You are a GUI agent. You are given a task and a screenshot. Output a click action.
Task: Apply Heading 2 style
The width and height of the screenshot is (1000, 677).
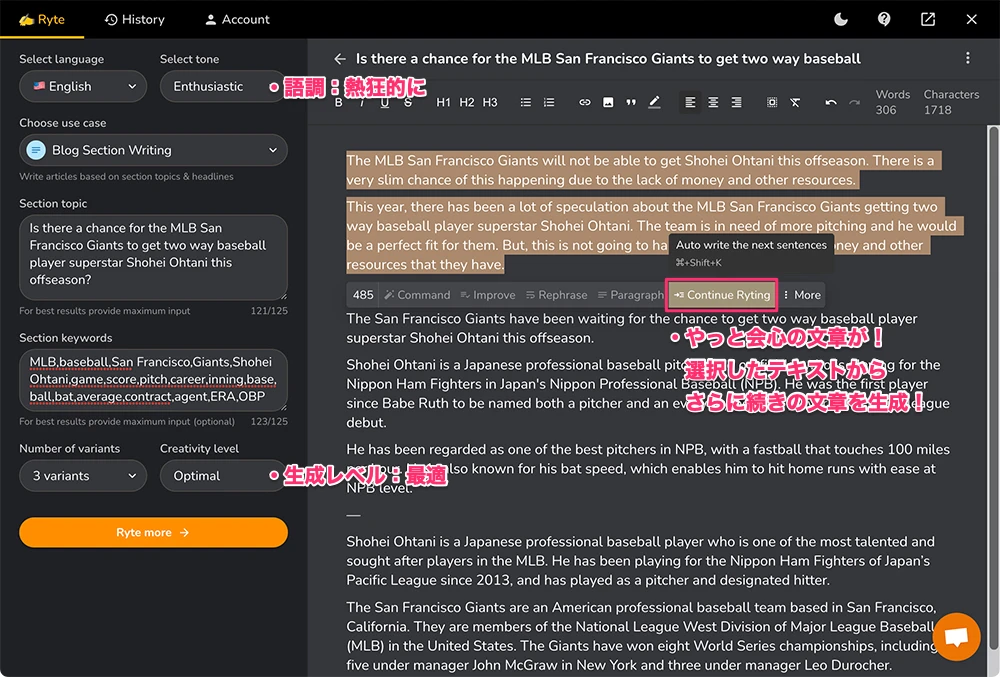467,103
